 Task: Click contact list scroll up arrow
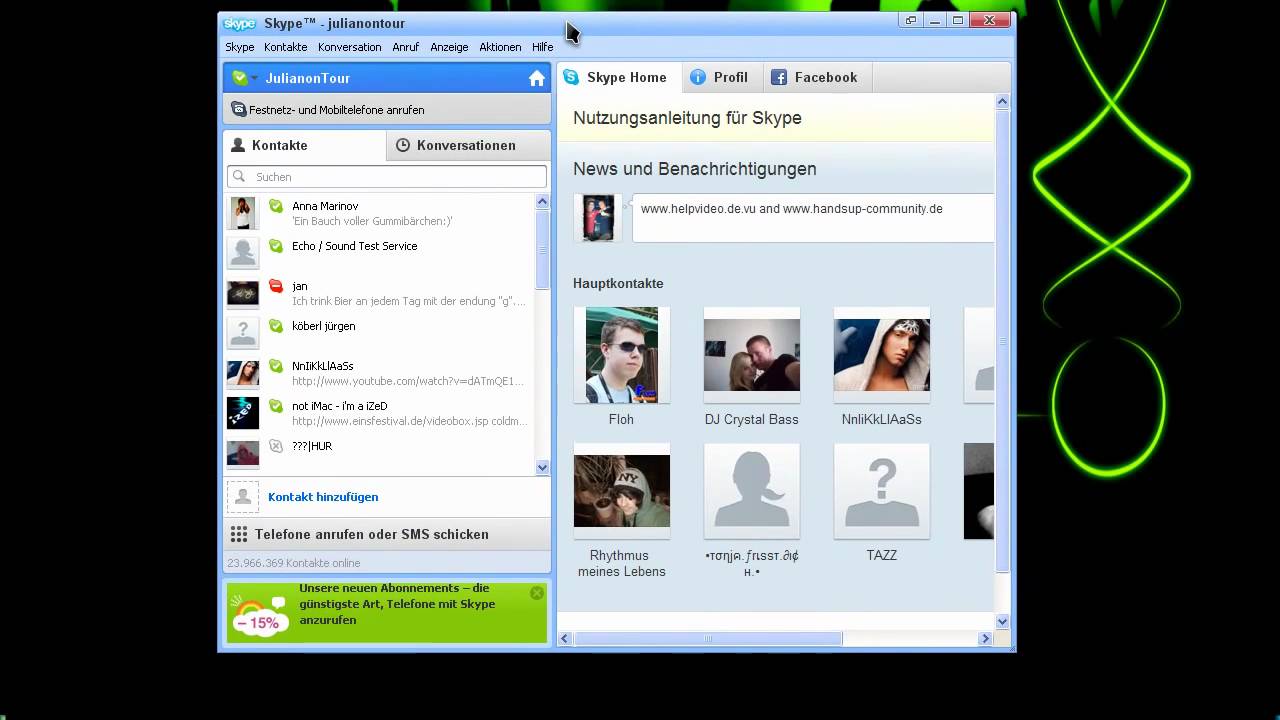pyautogui.click(x=543, y=201)
